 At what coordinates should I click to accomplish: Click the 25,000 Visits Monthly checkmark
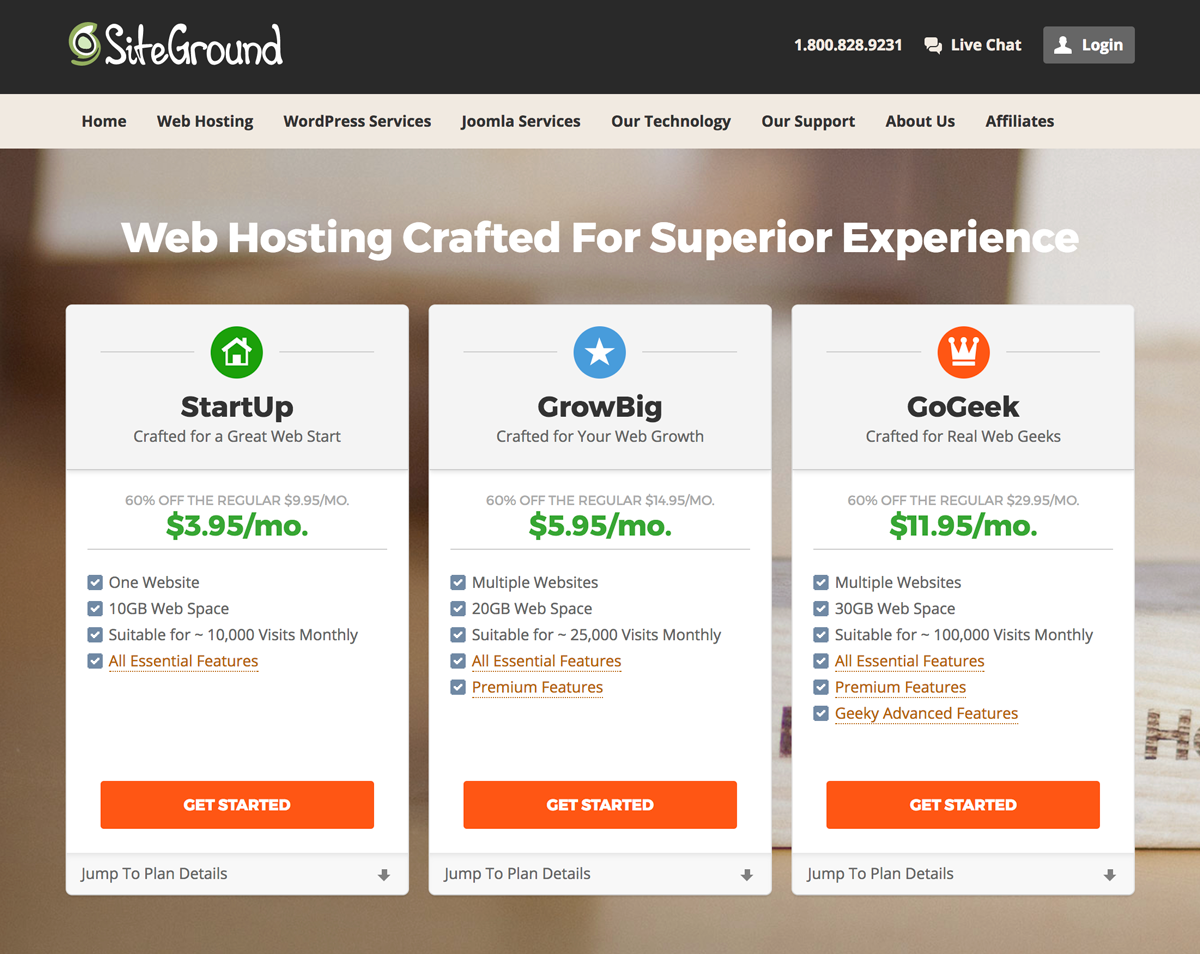pyautogui.click(x=458, y=634)
